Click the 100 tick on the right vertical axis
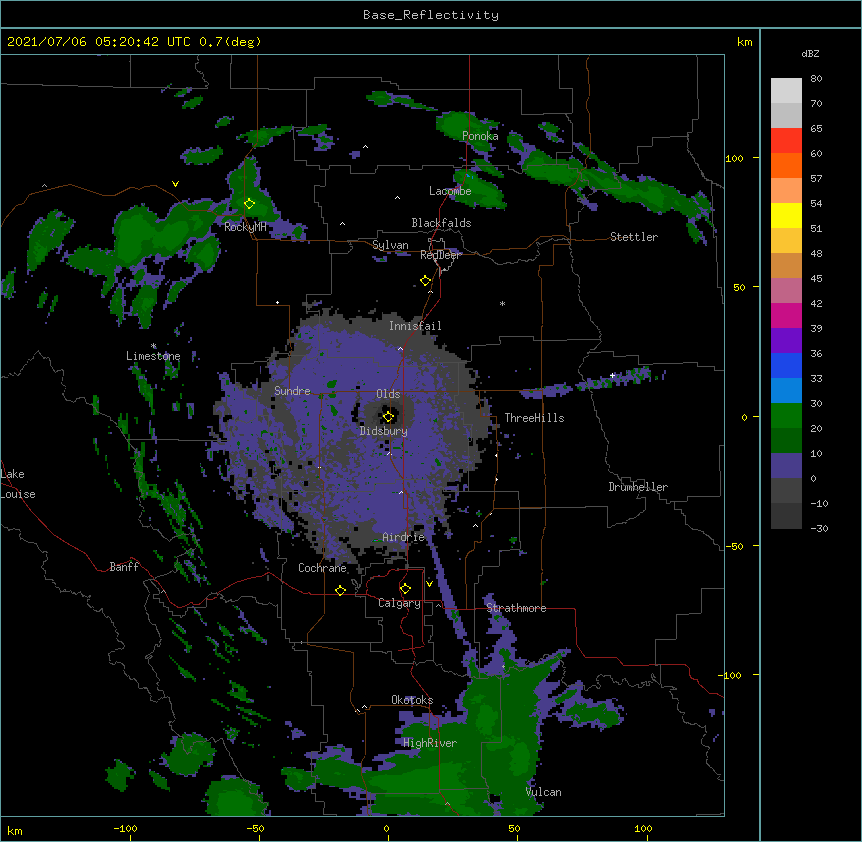 (734, 158)
